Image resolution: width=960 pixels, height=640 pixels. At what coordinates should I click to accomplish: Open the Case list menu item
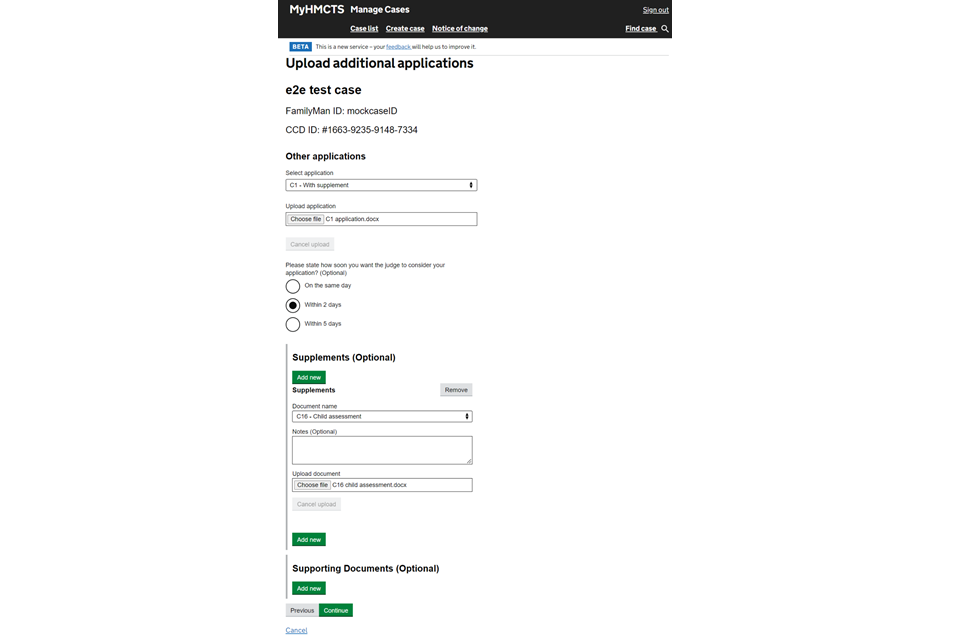pos(364,29)
